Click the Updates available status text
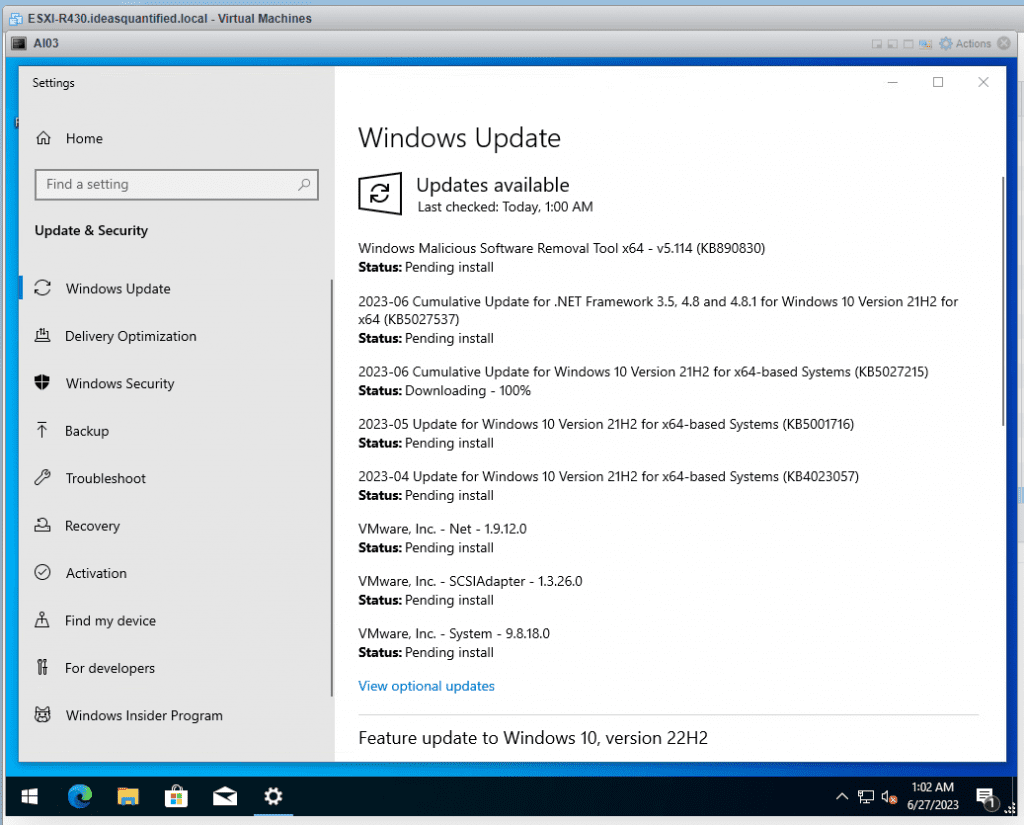 [x=492, y=185]
